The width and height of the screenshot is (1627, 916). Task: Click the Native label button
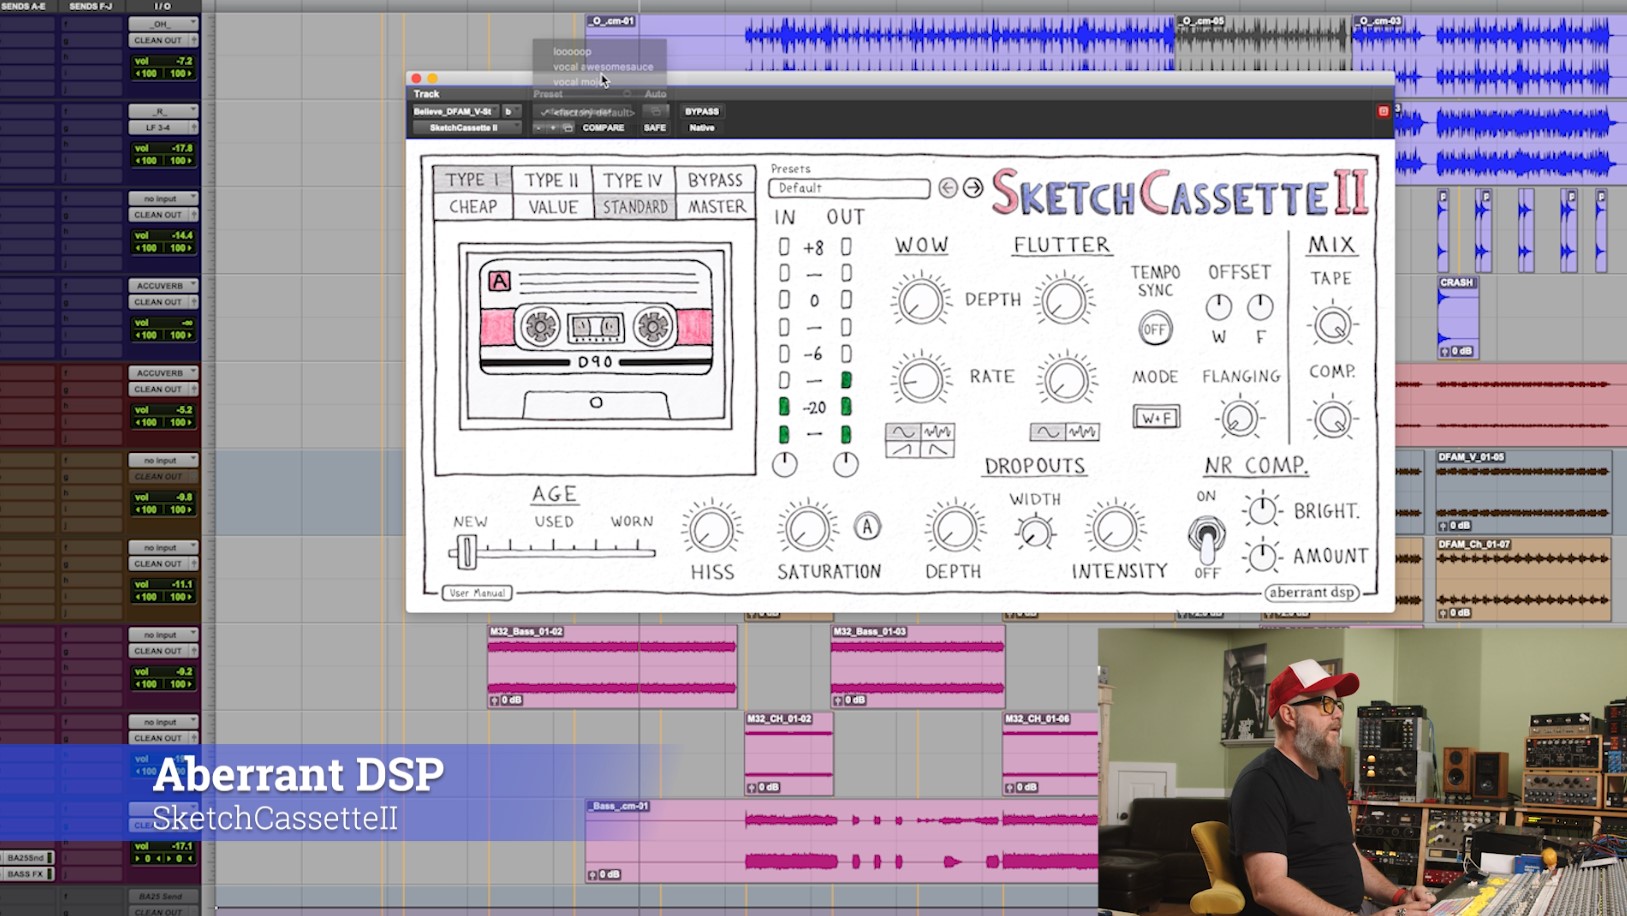[x=702, y=128]
